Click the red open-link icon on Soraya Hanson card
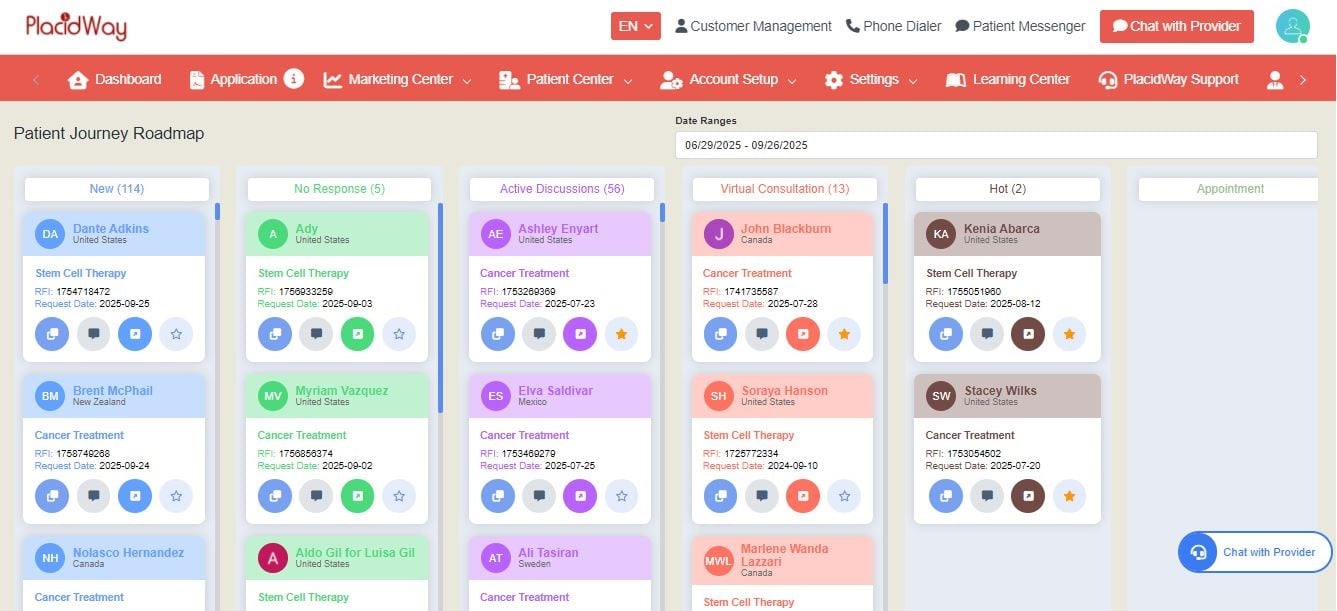 803,496
